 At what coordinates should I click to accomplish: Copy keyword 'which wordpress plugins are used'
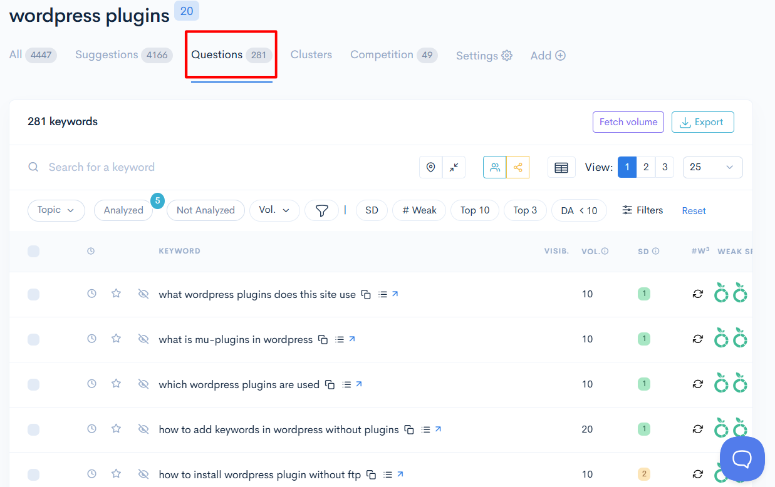[x=330, y=385]
